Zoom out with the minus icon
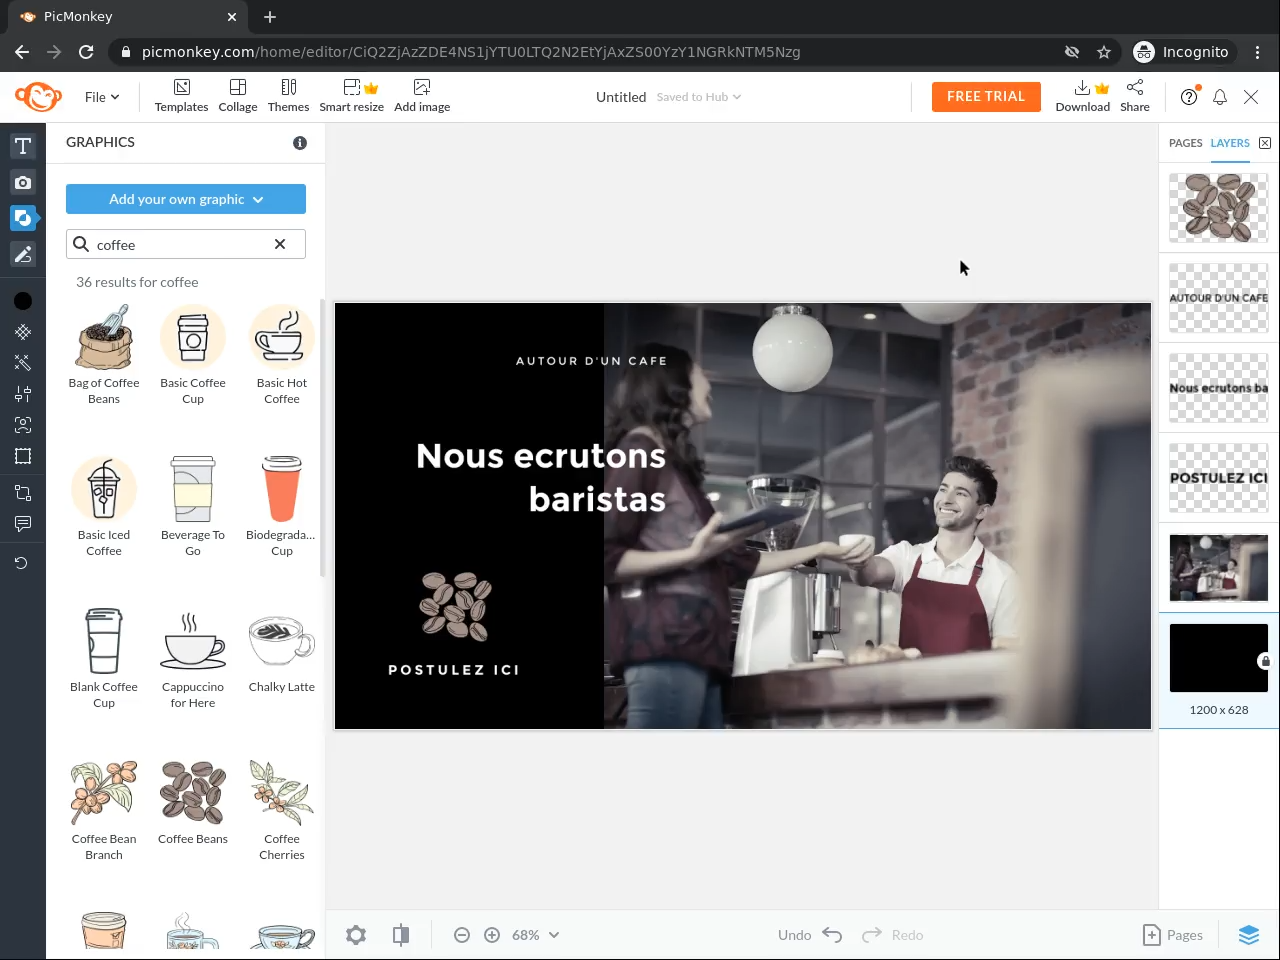1280x960 pixels. tap(462, 935)
